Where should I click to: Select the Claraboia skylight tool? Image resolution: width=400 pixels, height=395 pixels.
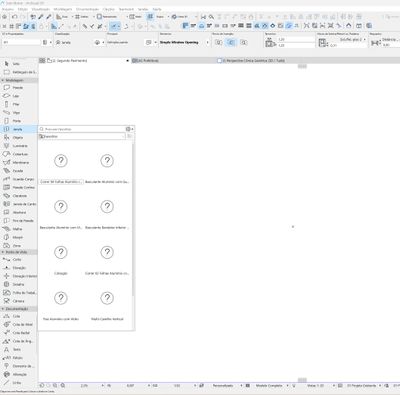pos(18,196)
